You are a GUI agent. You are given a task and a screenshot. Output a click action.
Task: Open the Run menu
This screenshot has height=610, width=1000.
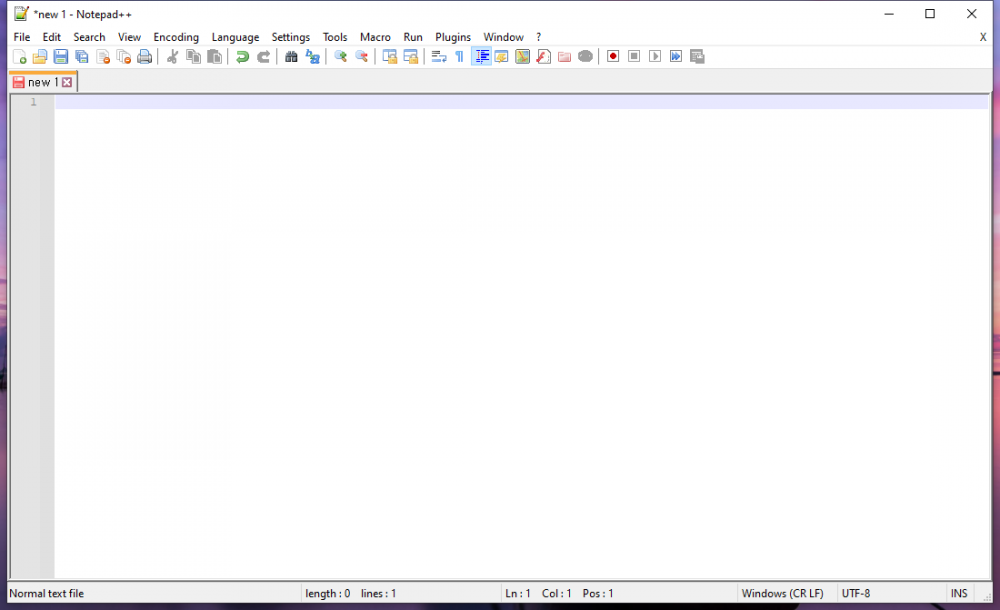(x=413, y=37)
